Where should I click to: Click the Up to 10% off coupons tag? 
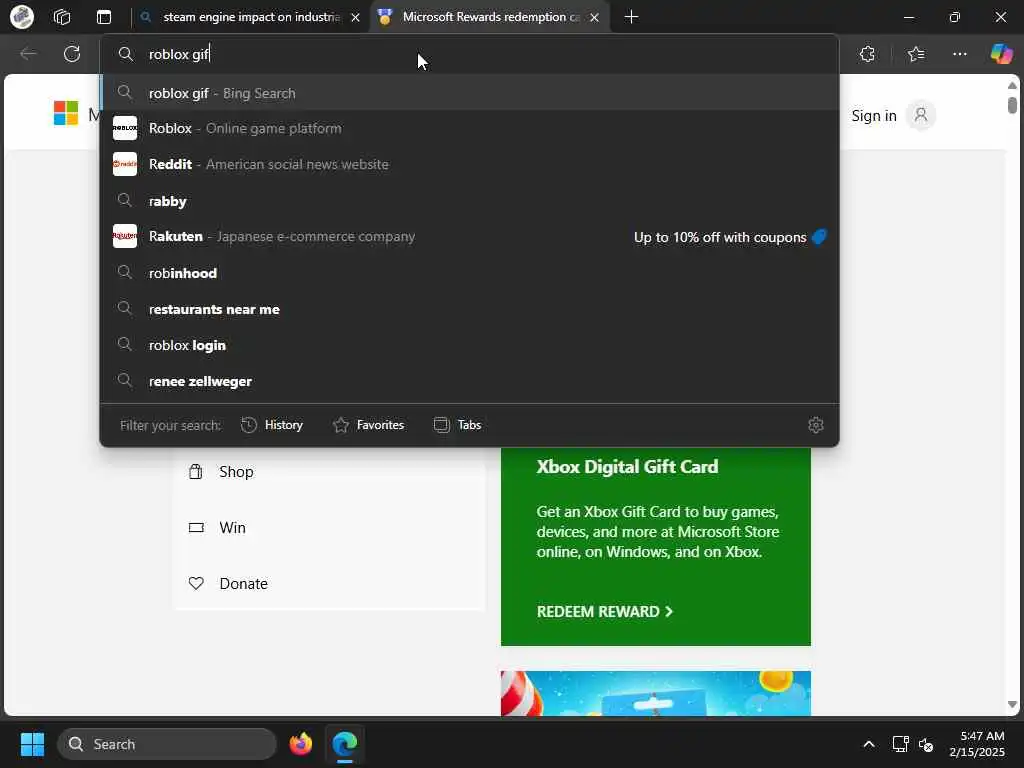pos(730,237)
